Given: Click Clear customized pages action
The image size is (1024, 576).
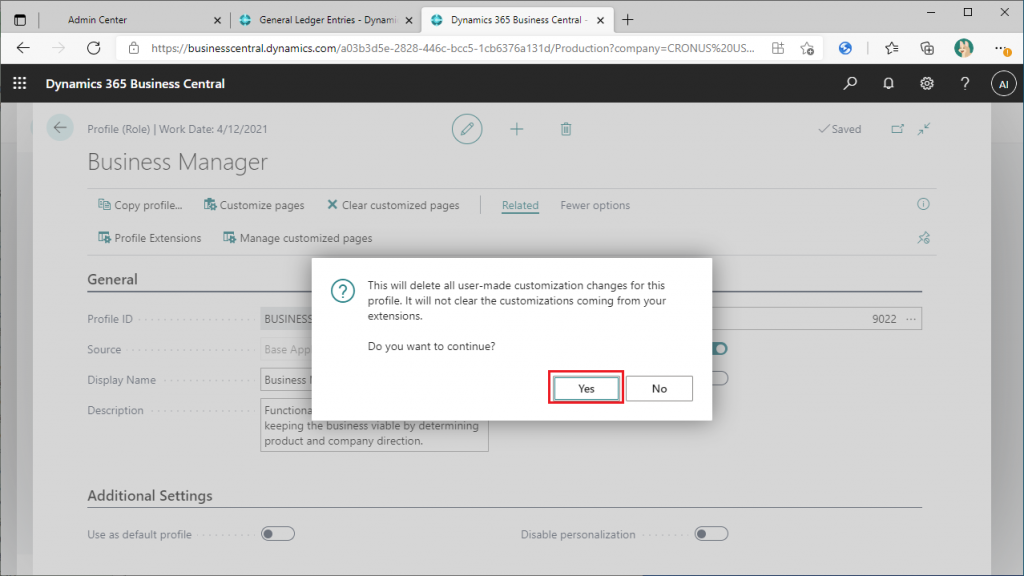Looking at the screenshot, I should tap(393, 205).
